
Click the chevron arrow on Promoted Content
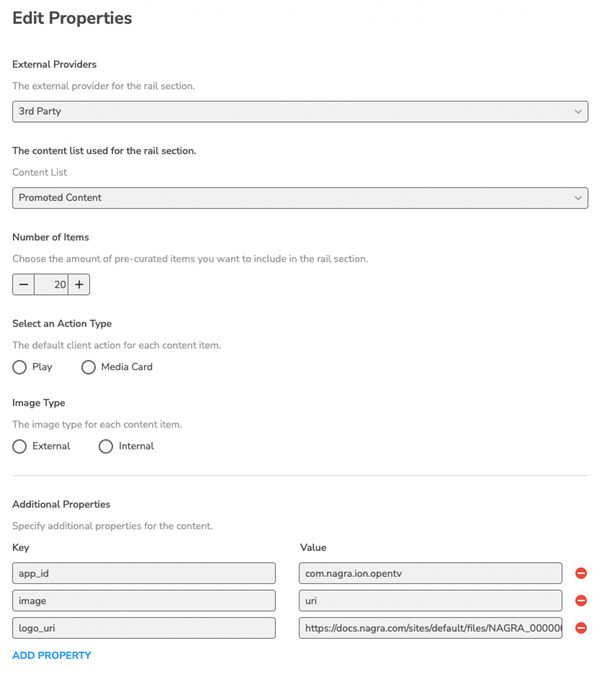(578, 198)
